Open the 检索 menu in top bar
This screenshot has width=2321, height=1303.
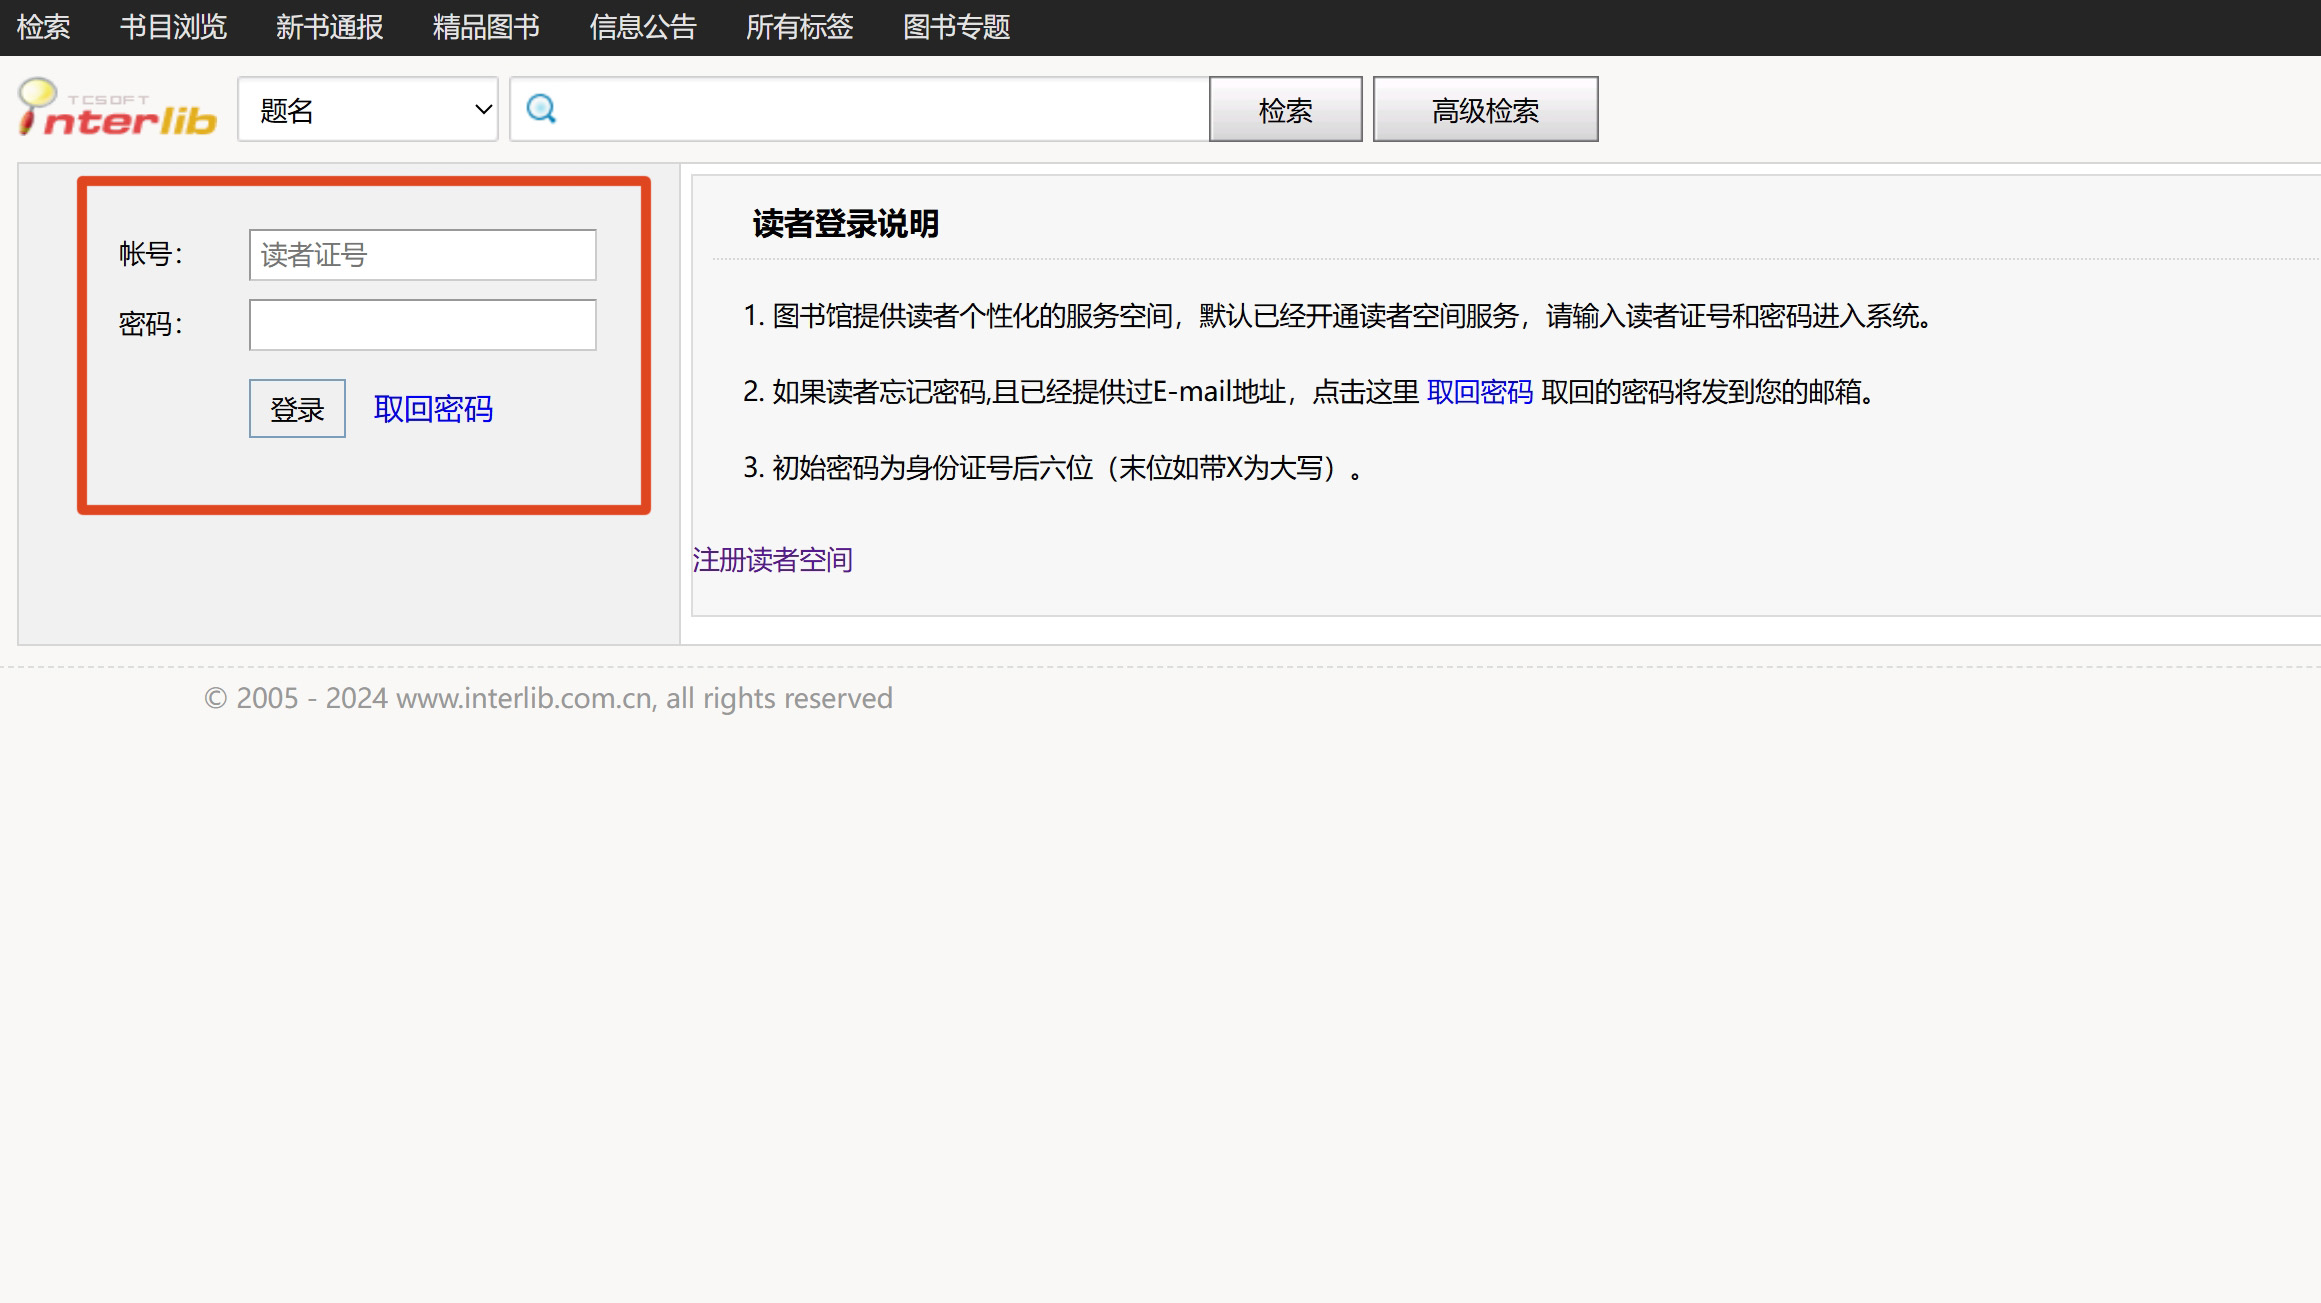(44, 27)
